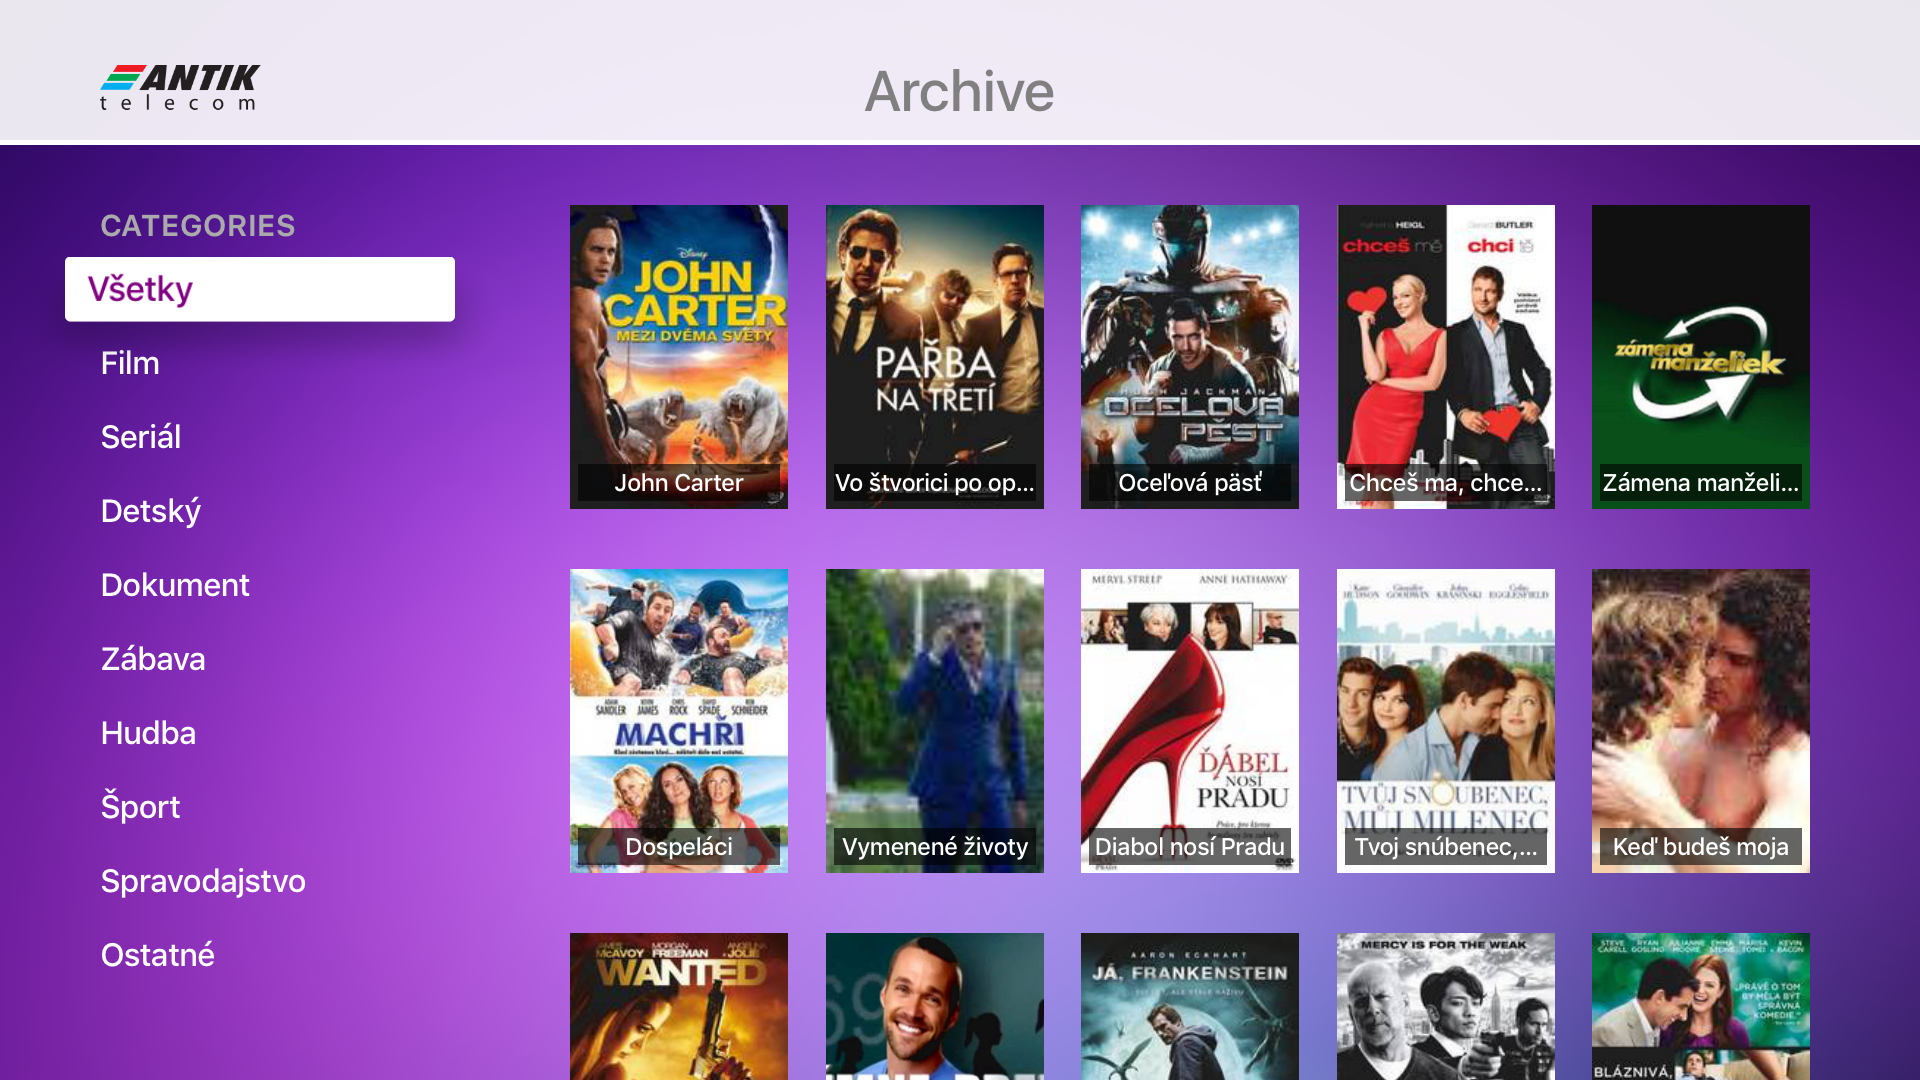Select the Wanted movie poster
The width and height of the screenshot is (1920, 1080).
[679, 1006]
